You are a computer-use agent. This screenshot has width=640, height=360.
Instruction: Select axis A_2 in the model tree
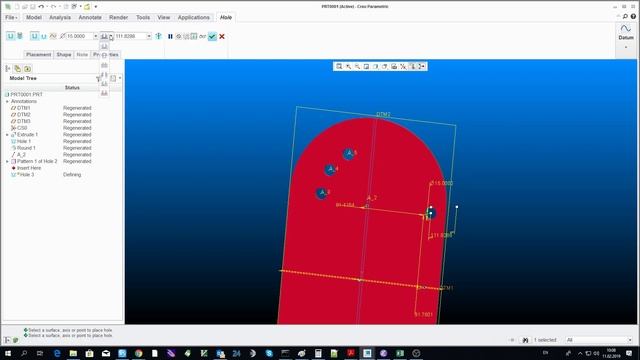[x=21, y=155]
